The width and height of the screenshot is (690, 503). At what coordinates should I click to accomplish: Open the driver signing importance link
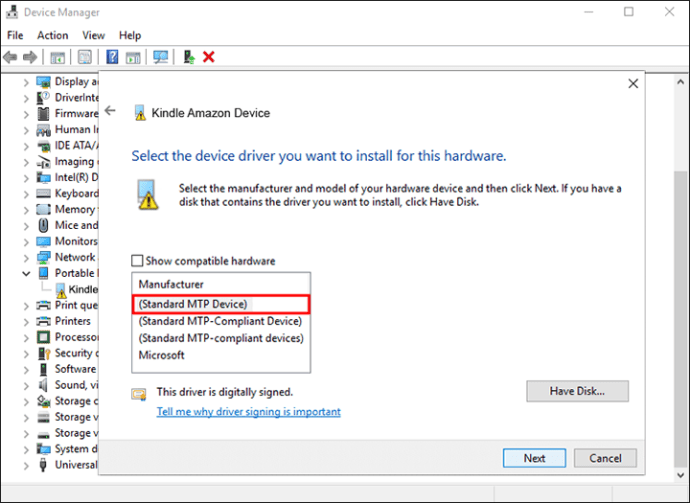pos(248,412)
